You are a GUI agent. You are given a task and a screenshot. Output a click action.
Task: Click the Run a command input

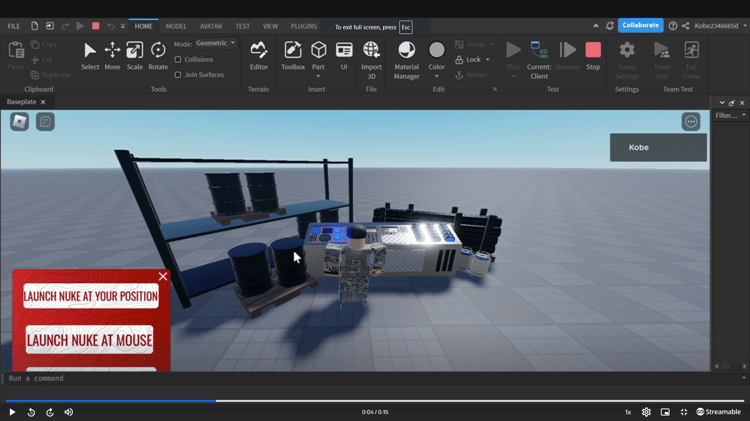pyautogui.click(x=371, y=378)
